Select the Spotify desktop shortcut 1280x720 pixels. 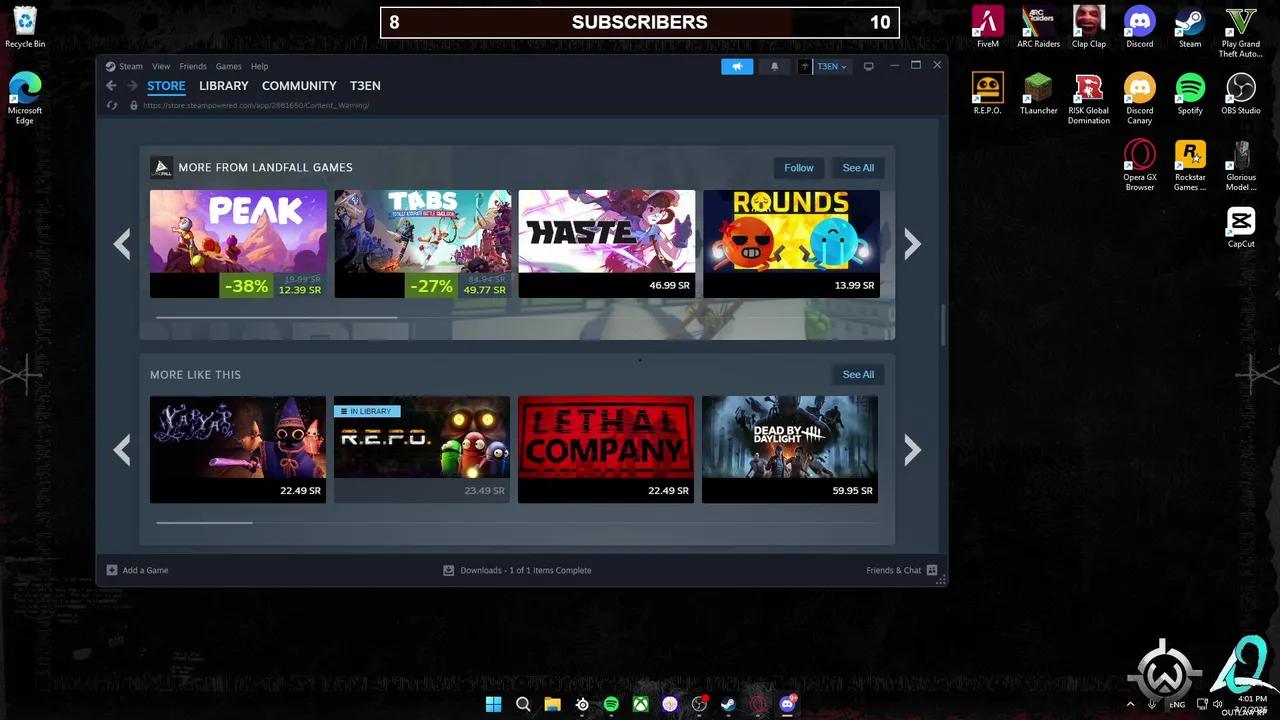click(x=1190, y=95)
